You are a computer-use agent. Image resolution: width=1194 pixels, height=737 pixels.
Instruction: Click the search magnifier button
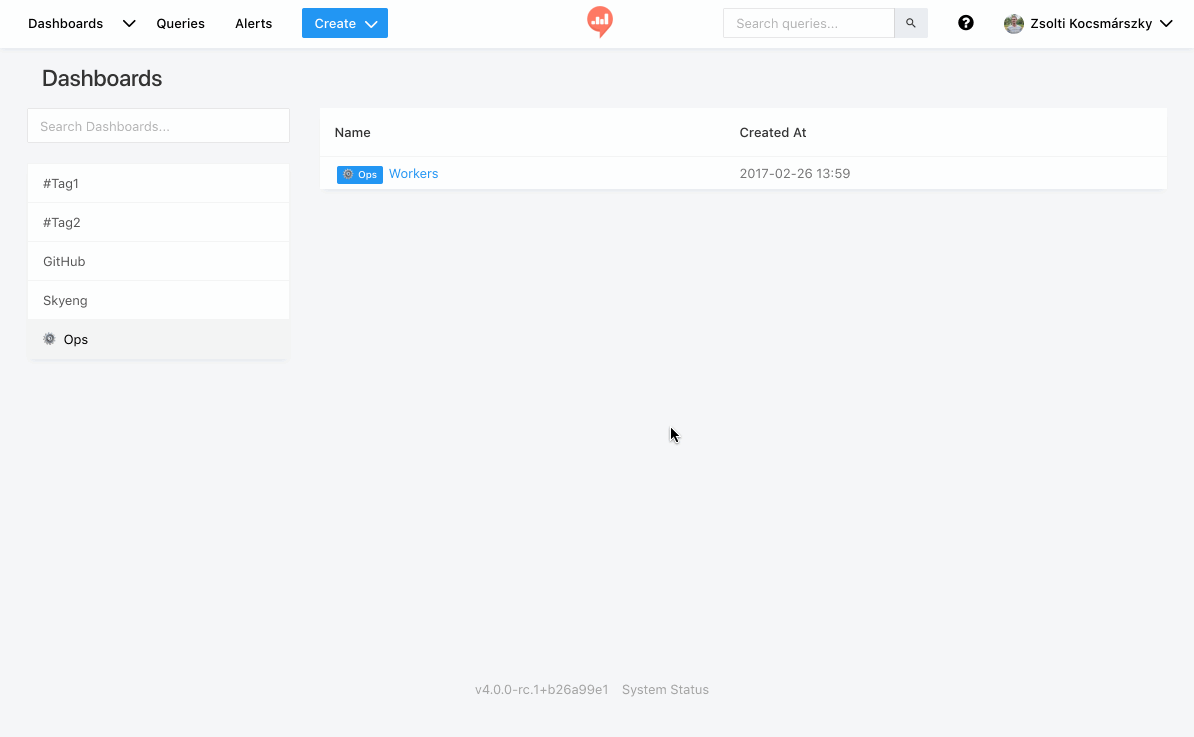pyautogui.click(x=910, y=23)
